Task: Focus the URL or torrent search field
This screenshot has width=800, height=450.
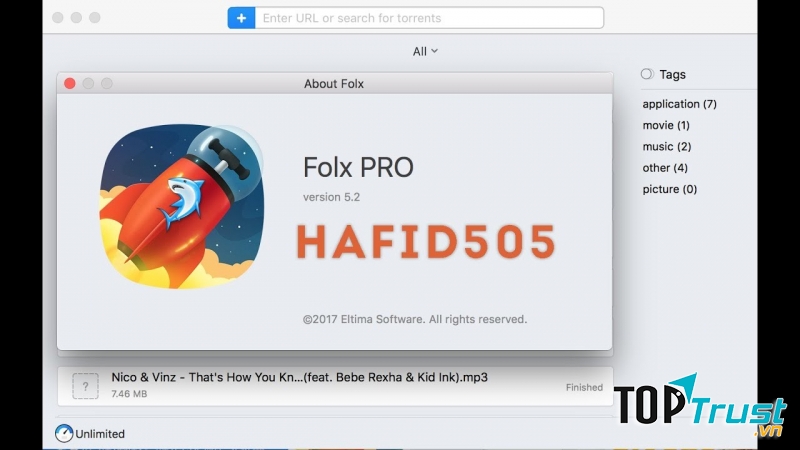Action: pyautogui.click(x=429, y=18)
